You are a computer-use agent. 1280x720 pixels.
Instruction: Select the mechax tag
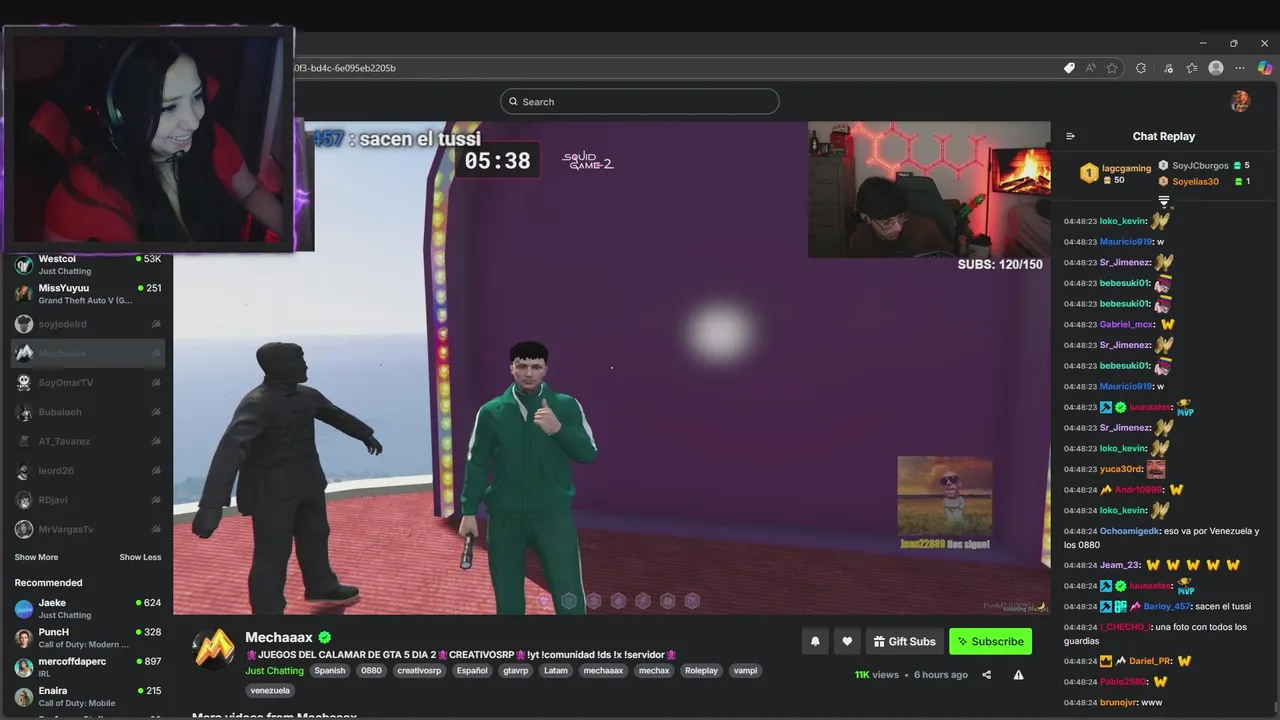click(654, 670)
